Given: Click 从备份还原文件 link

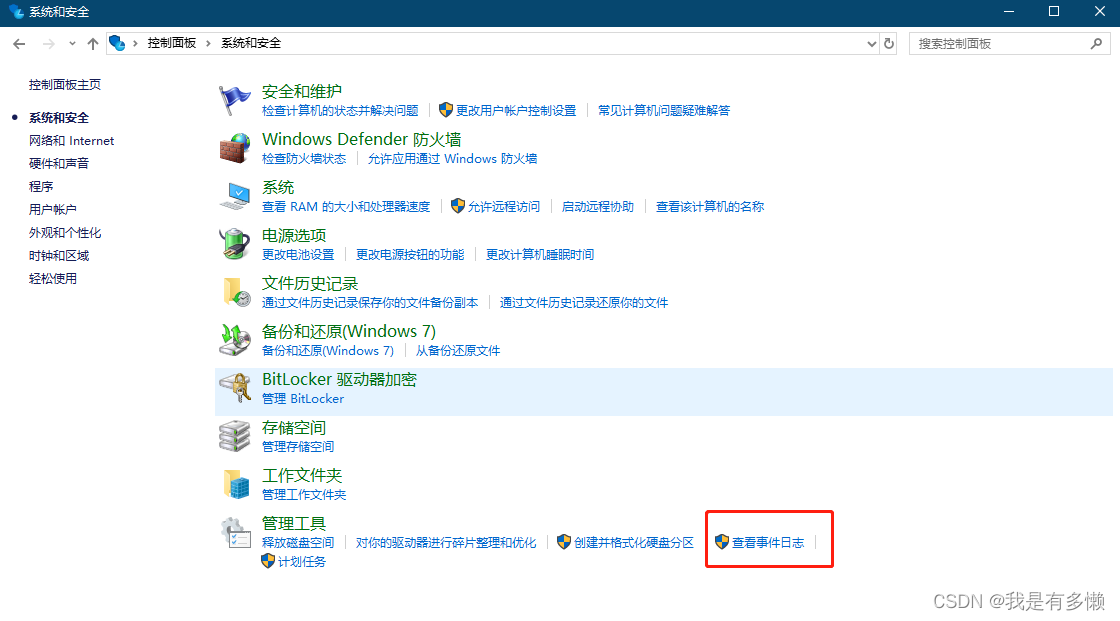Looking at the screenshot, I should click(458, 351).
